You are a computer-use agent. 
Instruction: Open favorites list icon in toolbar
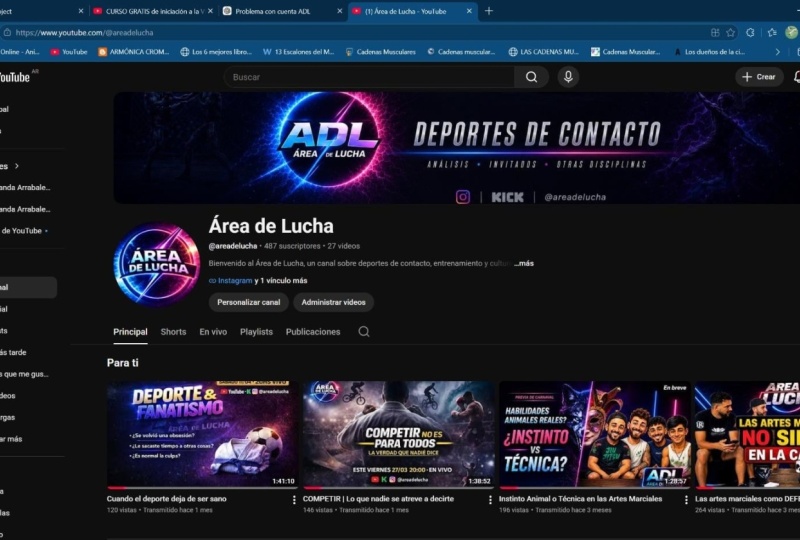point(772,33)
